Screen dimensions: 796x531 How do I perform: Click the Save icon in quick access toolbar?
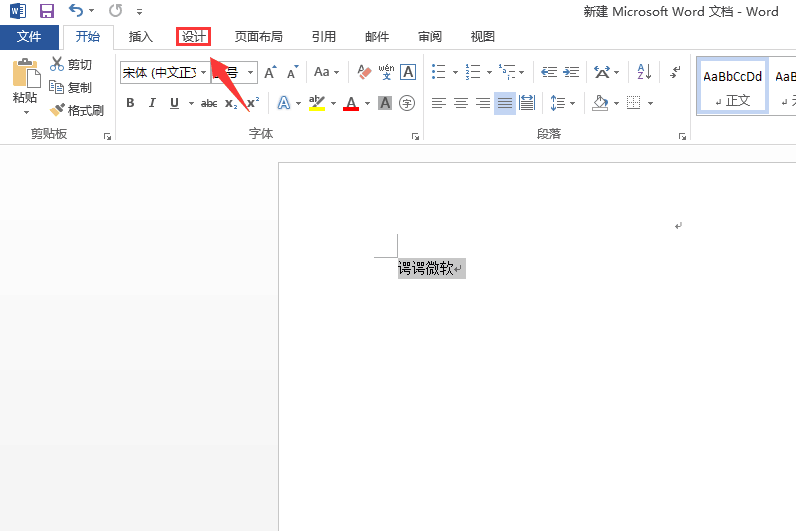(x=47, y=11)
